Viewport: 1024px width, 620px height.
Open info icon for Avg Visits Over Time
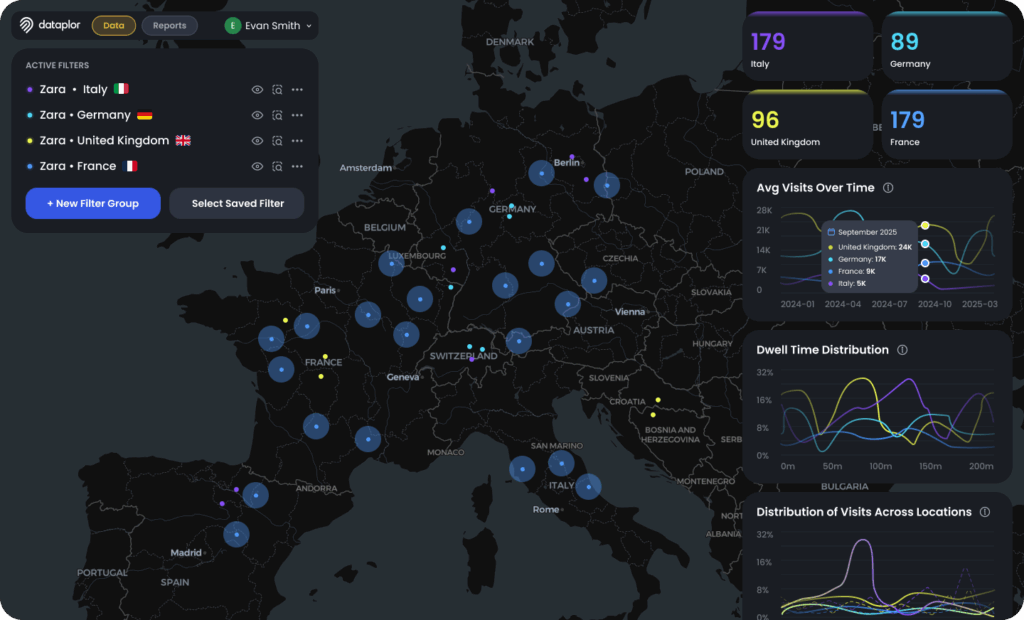pos(888,188)
